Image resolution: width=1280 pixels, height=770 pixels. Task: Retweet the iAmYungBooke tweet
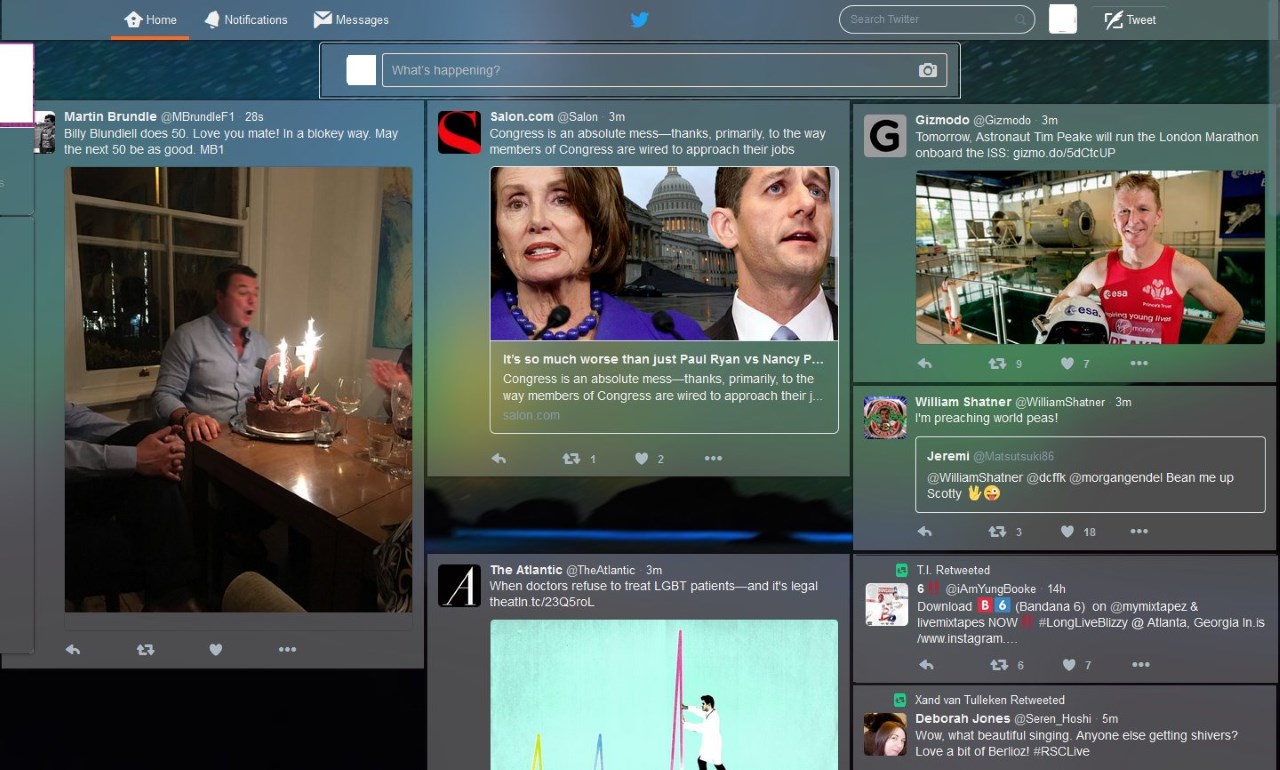[x=999, y=665]
